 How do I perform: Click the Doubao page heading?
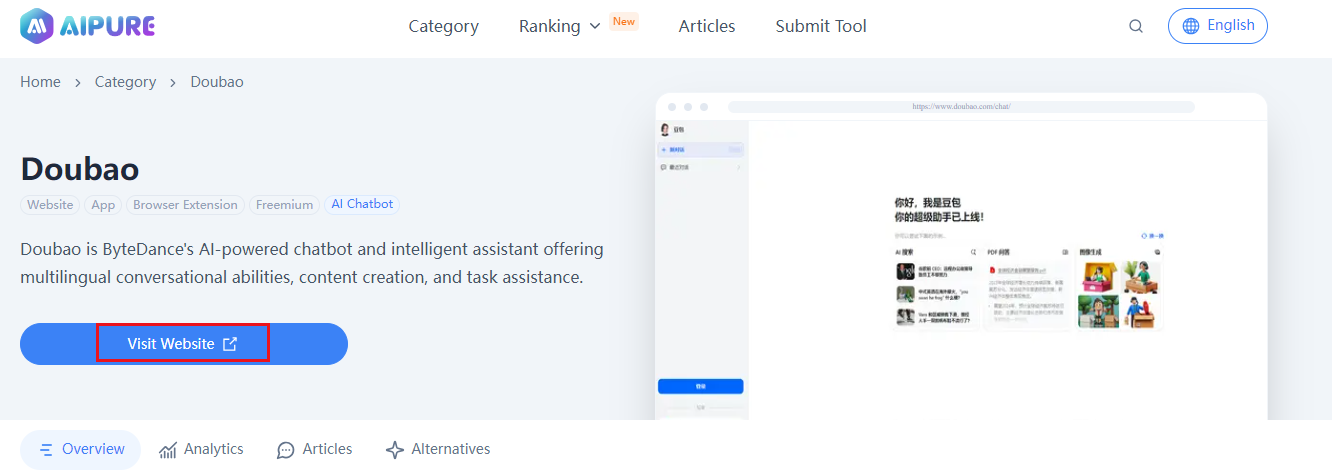tap(80, 169)
